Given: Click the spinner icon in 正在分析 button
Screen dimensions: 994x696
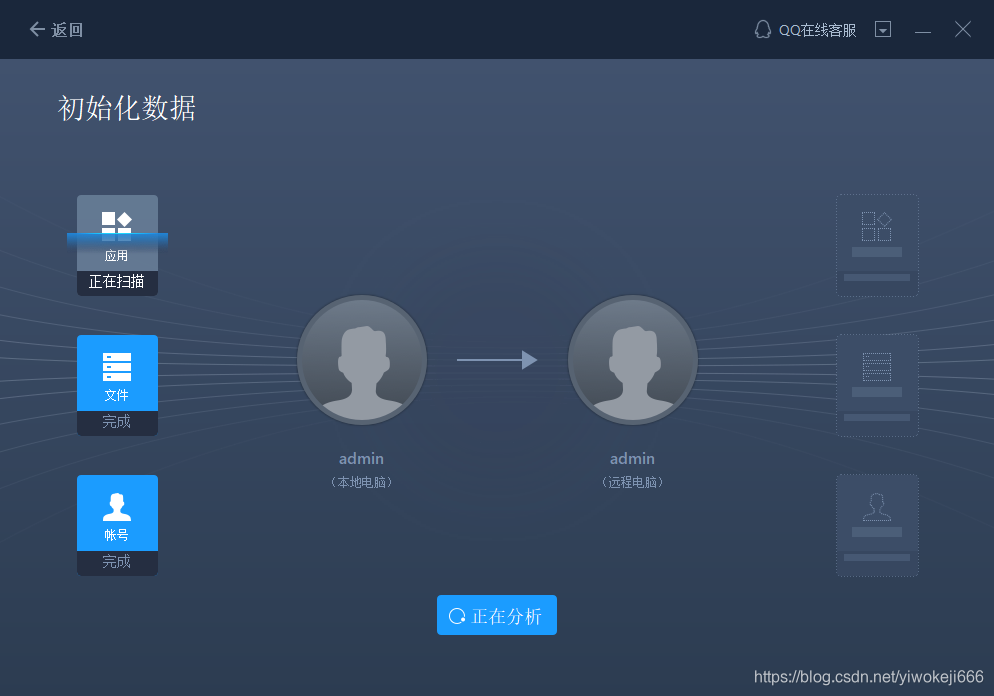Looking at the screenshot, I should pyautogui.click(x=457, y=616).
